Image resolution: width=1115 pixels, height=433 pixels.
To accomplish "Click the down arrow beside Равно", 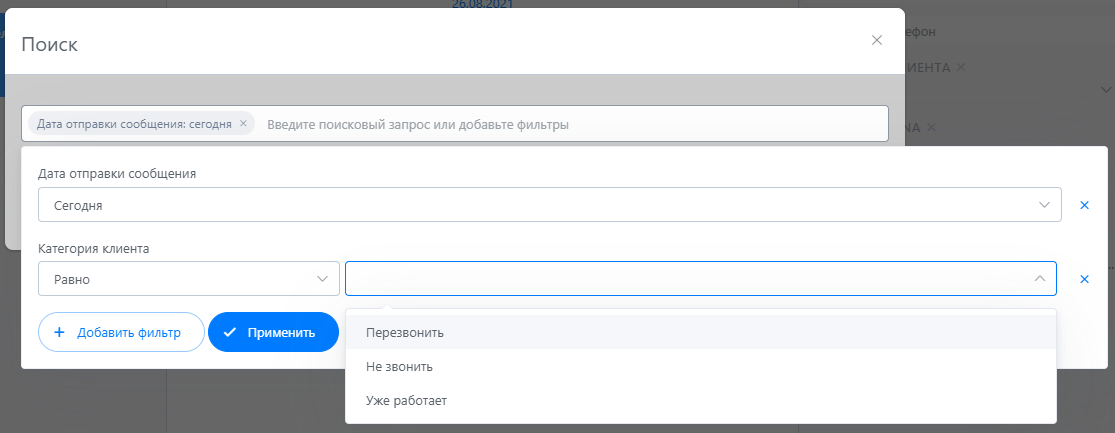I will click(x=322, y=279).
